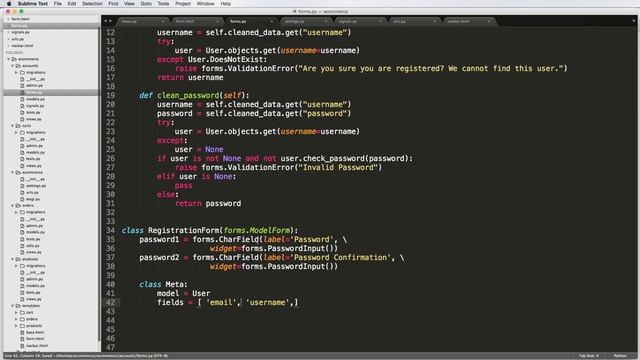Close navbar.html in the open files list
The width and height of the screenshot is (640, 360).
pos(8,46)
